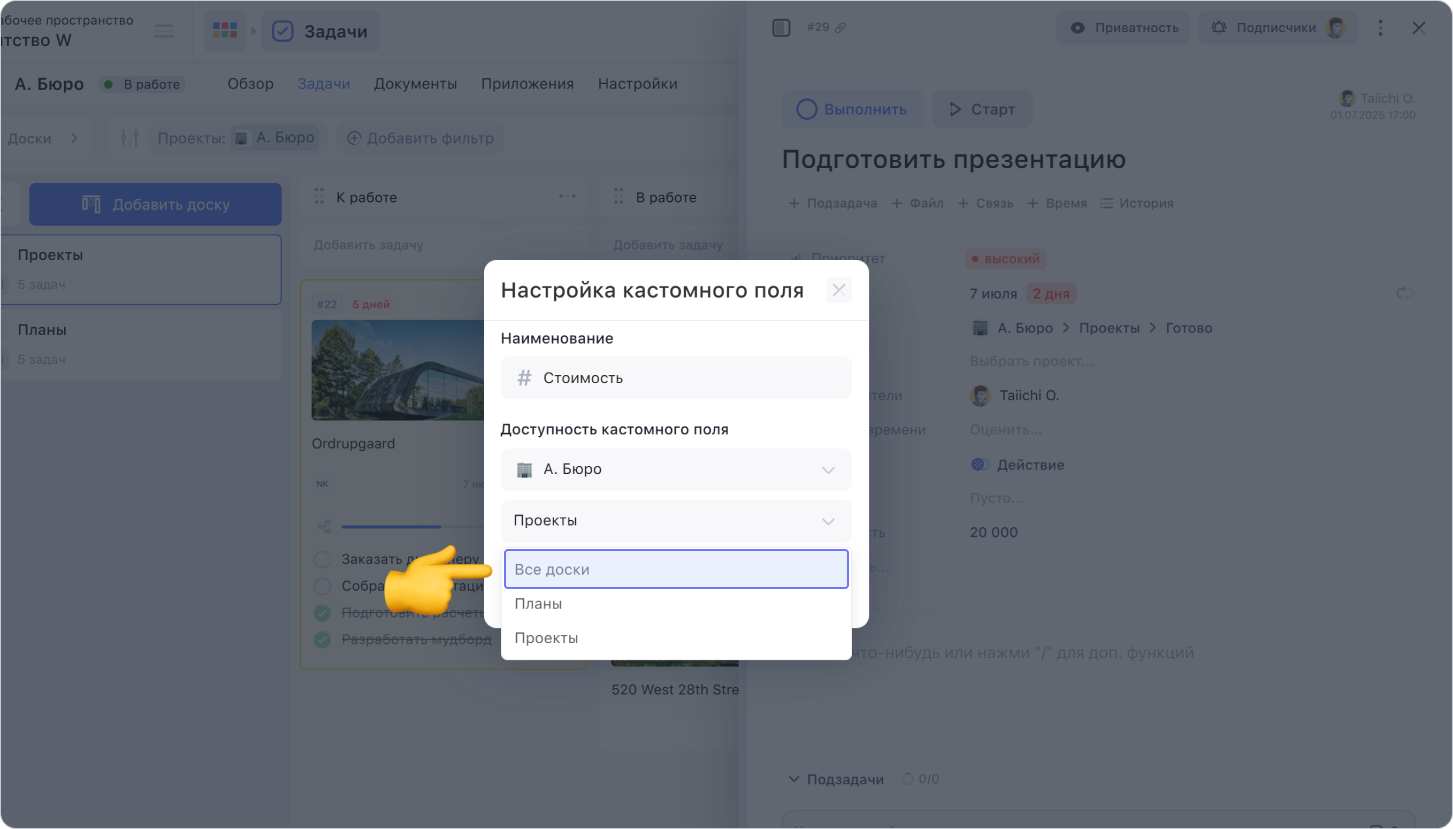Choose Проекты in the open dropdown list

(676, 638)
